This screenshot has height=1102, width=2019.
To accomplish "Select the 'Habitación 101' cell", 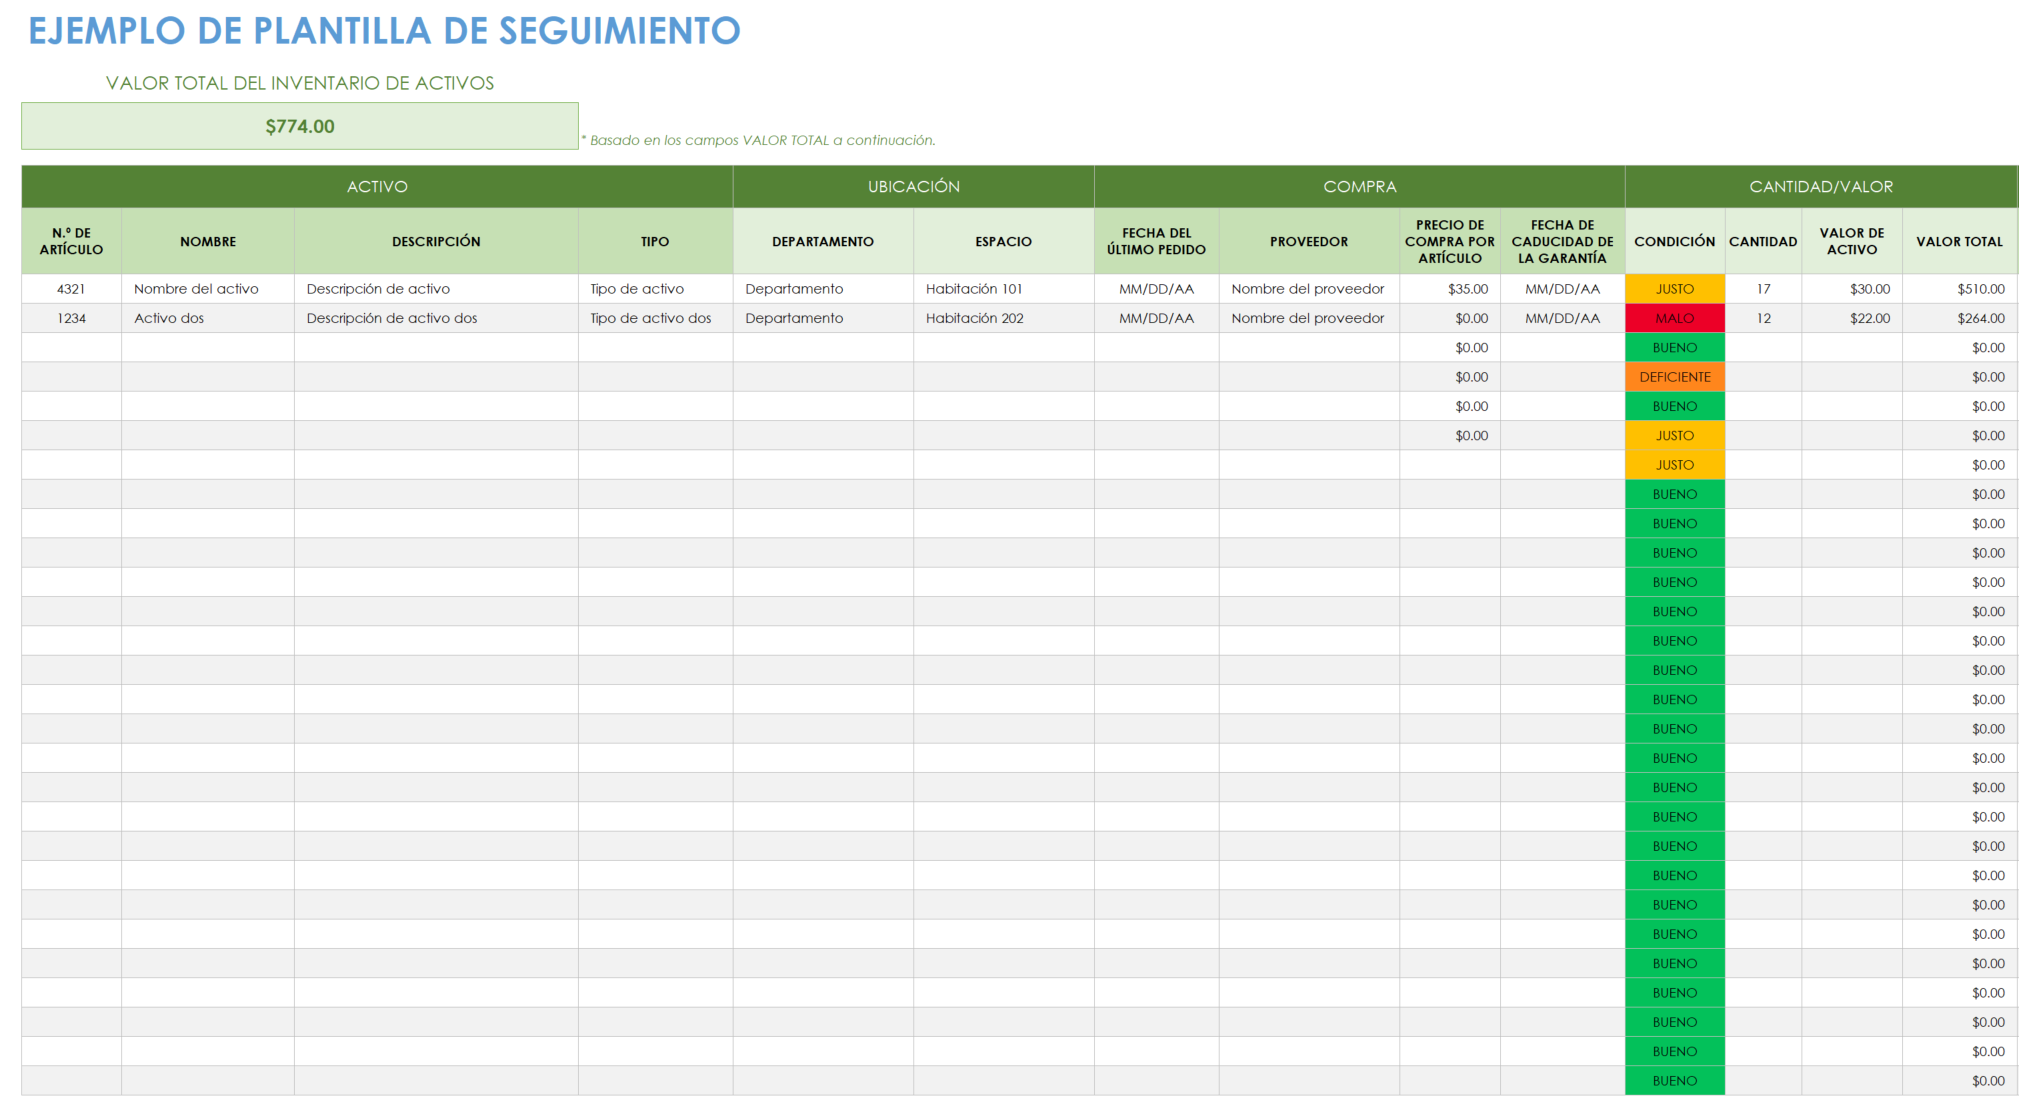I will click(1003, 289).
